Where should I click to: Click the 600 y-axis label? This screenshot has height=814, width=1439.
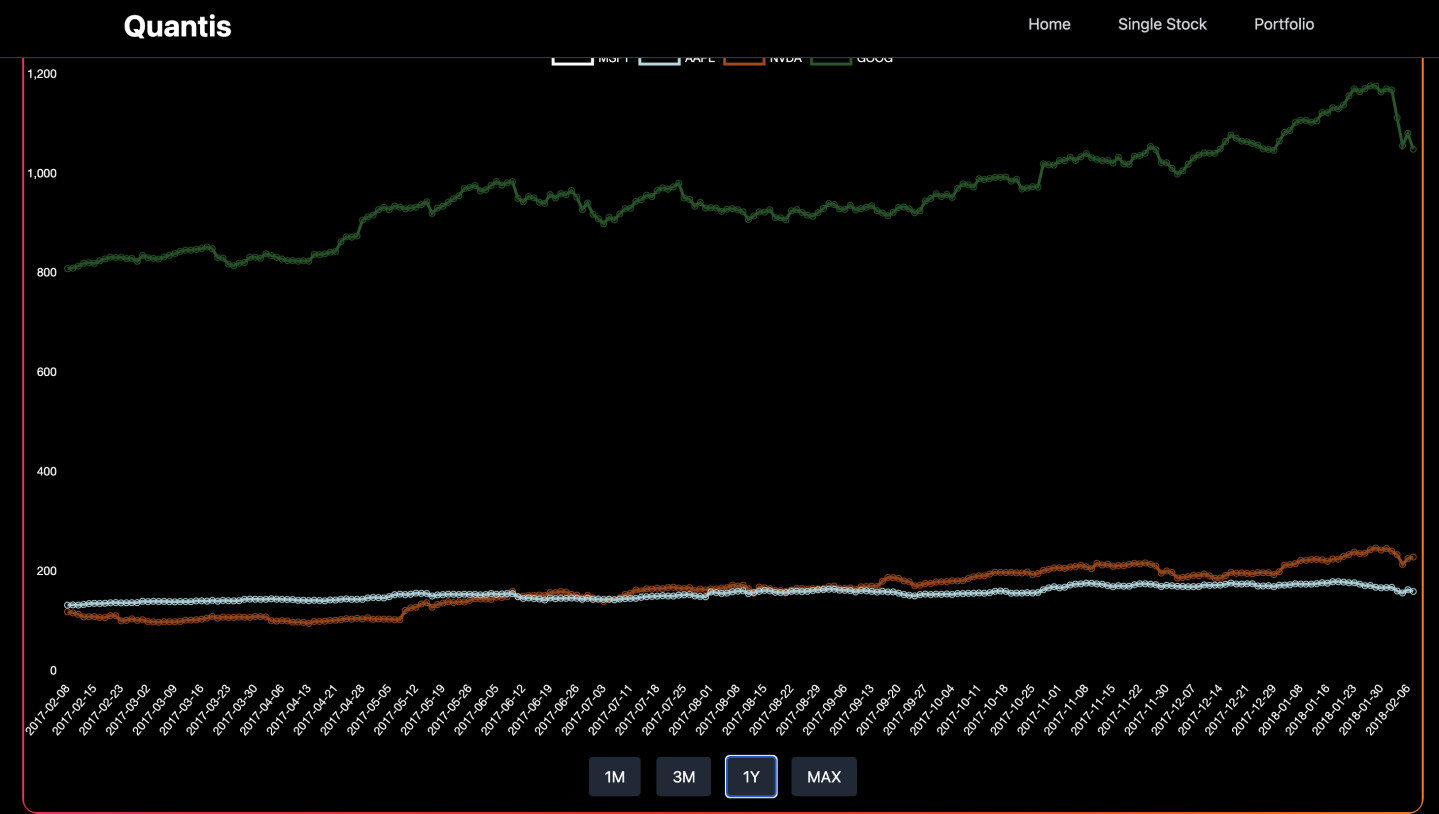(47, 372)
